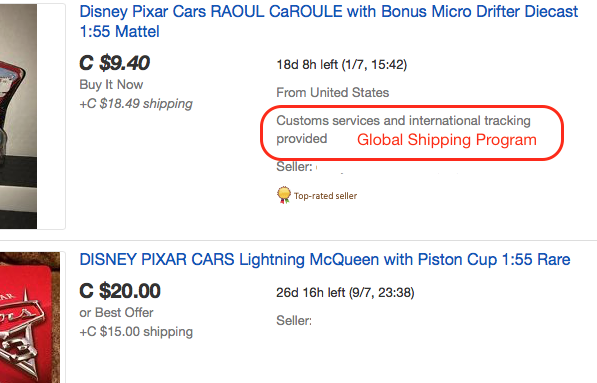Click the Seller label in second listing
Viewport: 597px width, 383px height.
294,321
